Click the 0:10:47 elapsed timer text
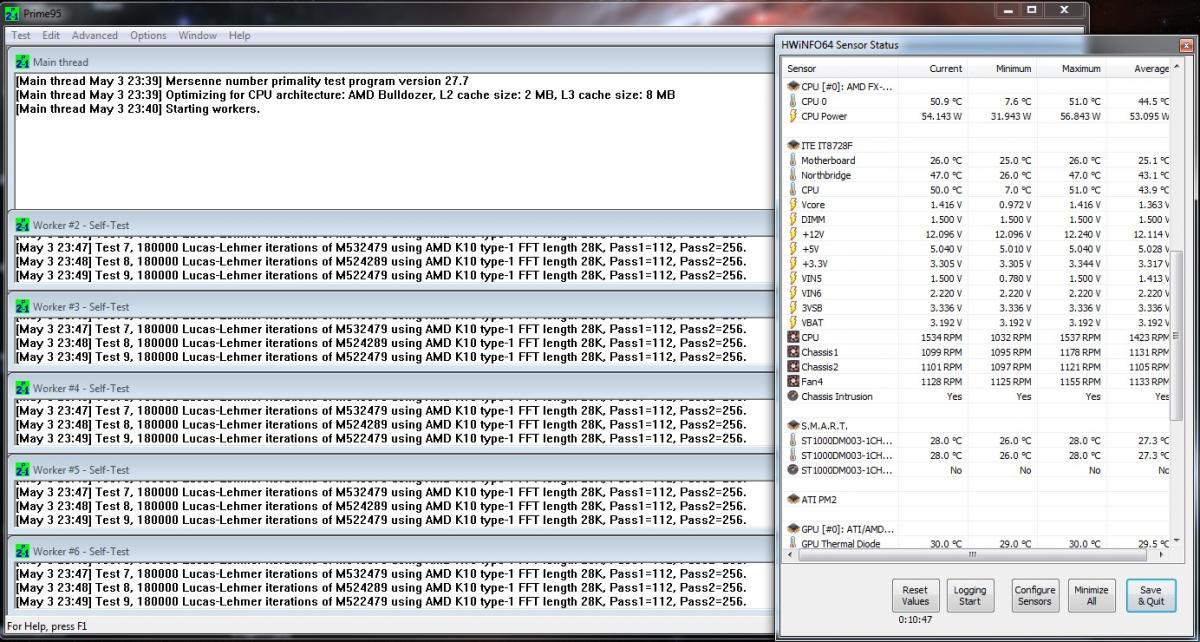 point(915,622)
